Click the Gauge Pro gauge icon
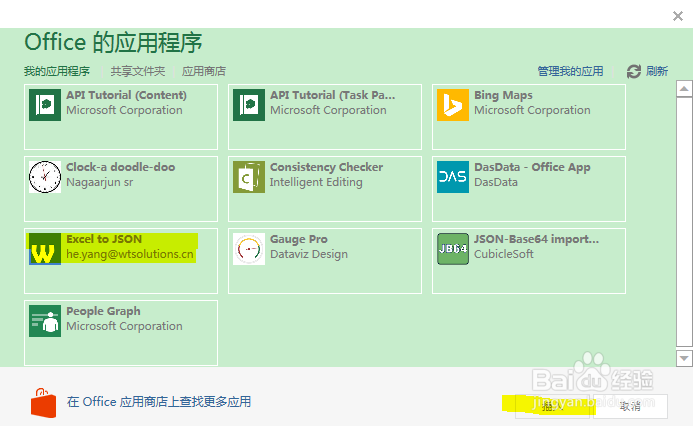The width and height of the screenshot is (693, 426). 249,249
